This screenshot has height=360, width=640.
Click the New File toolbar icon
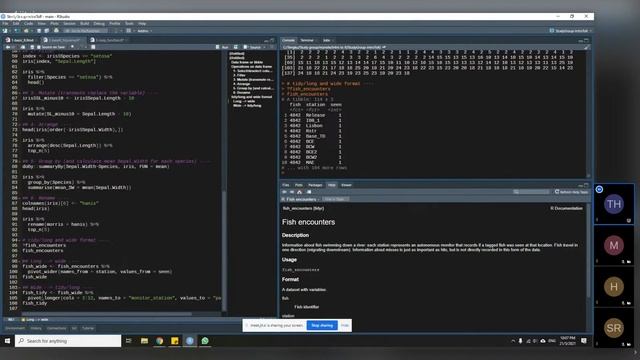(x=5, y=31)
